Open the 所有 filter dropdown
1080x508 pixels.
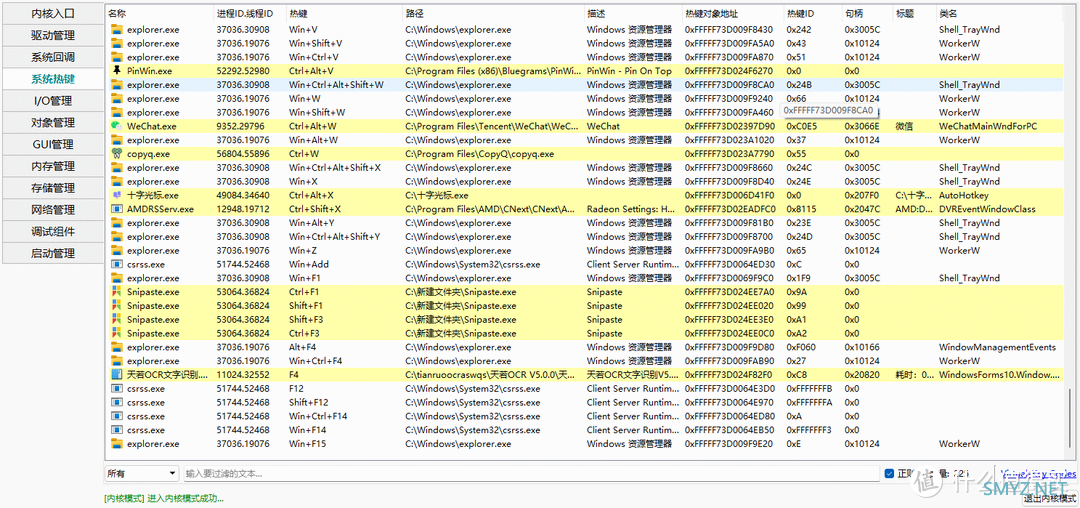[x=141, y=474]
